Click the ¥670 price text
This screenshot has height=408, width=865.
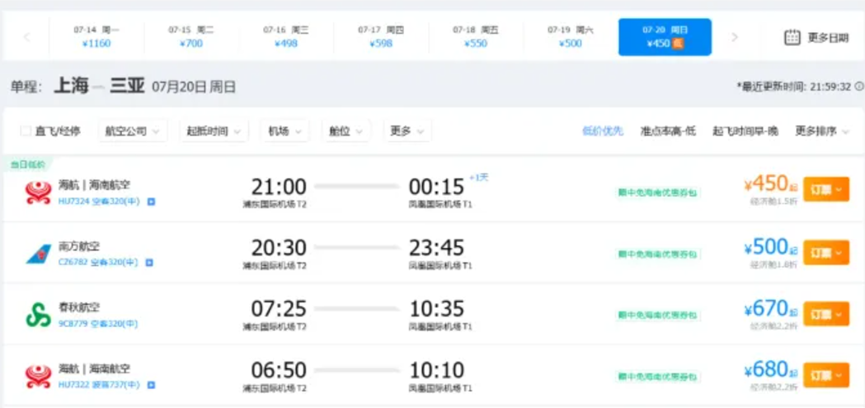[770, 308]
